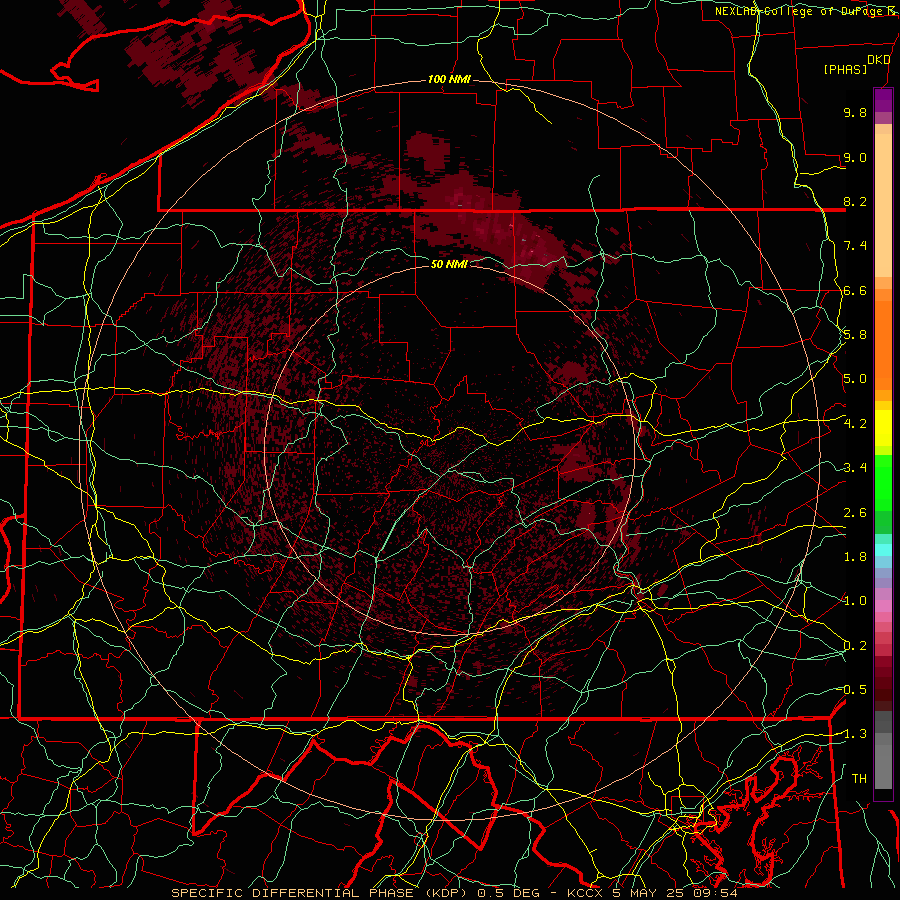Screen dimensions: 900x900
Task: Click the 3.4 value on the color scale
Action: (x=855, y=468)
